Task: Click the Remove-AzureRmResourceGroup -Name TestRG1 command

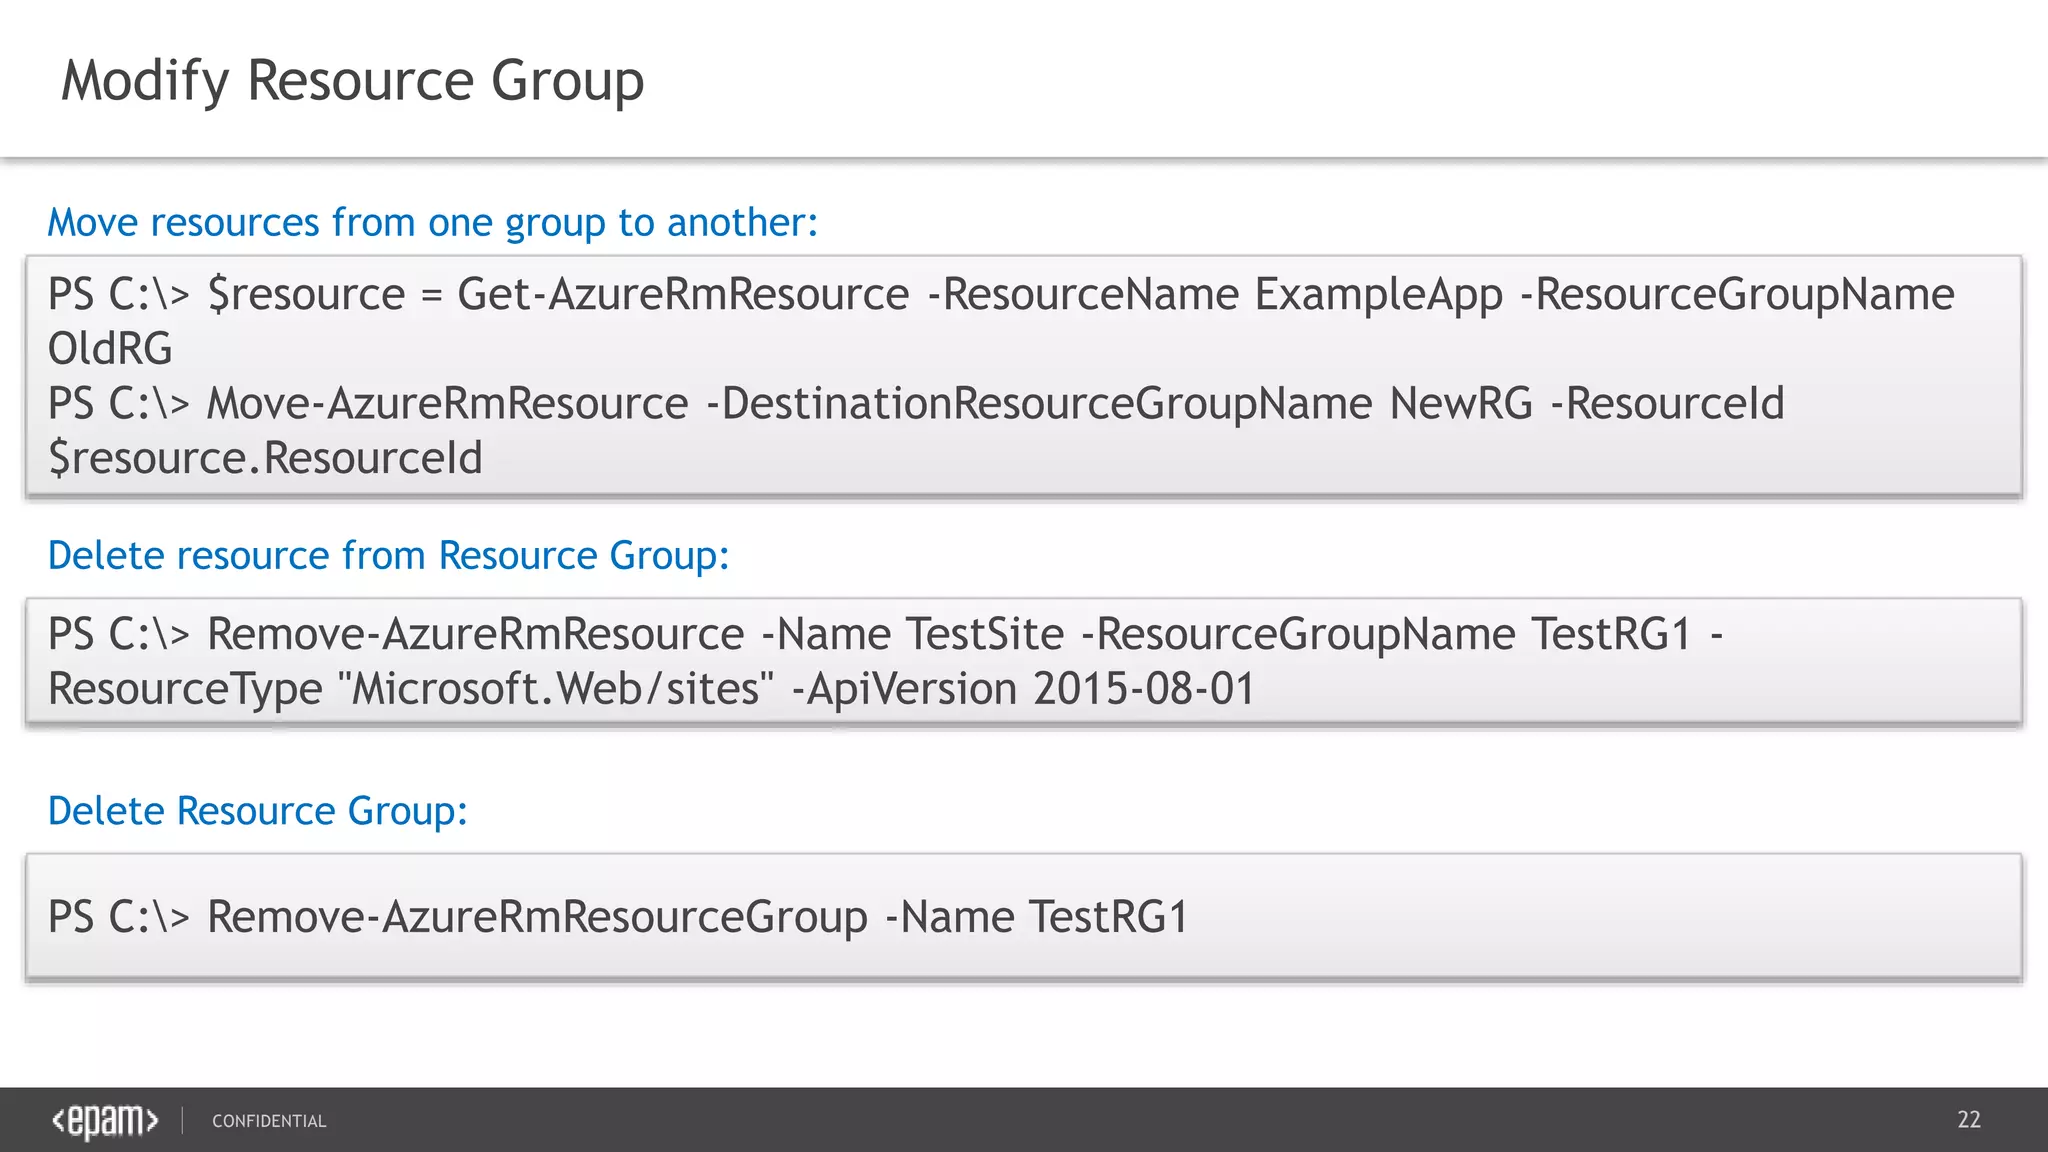Action: (x=618, y=918)
